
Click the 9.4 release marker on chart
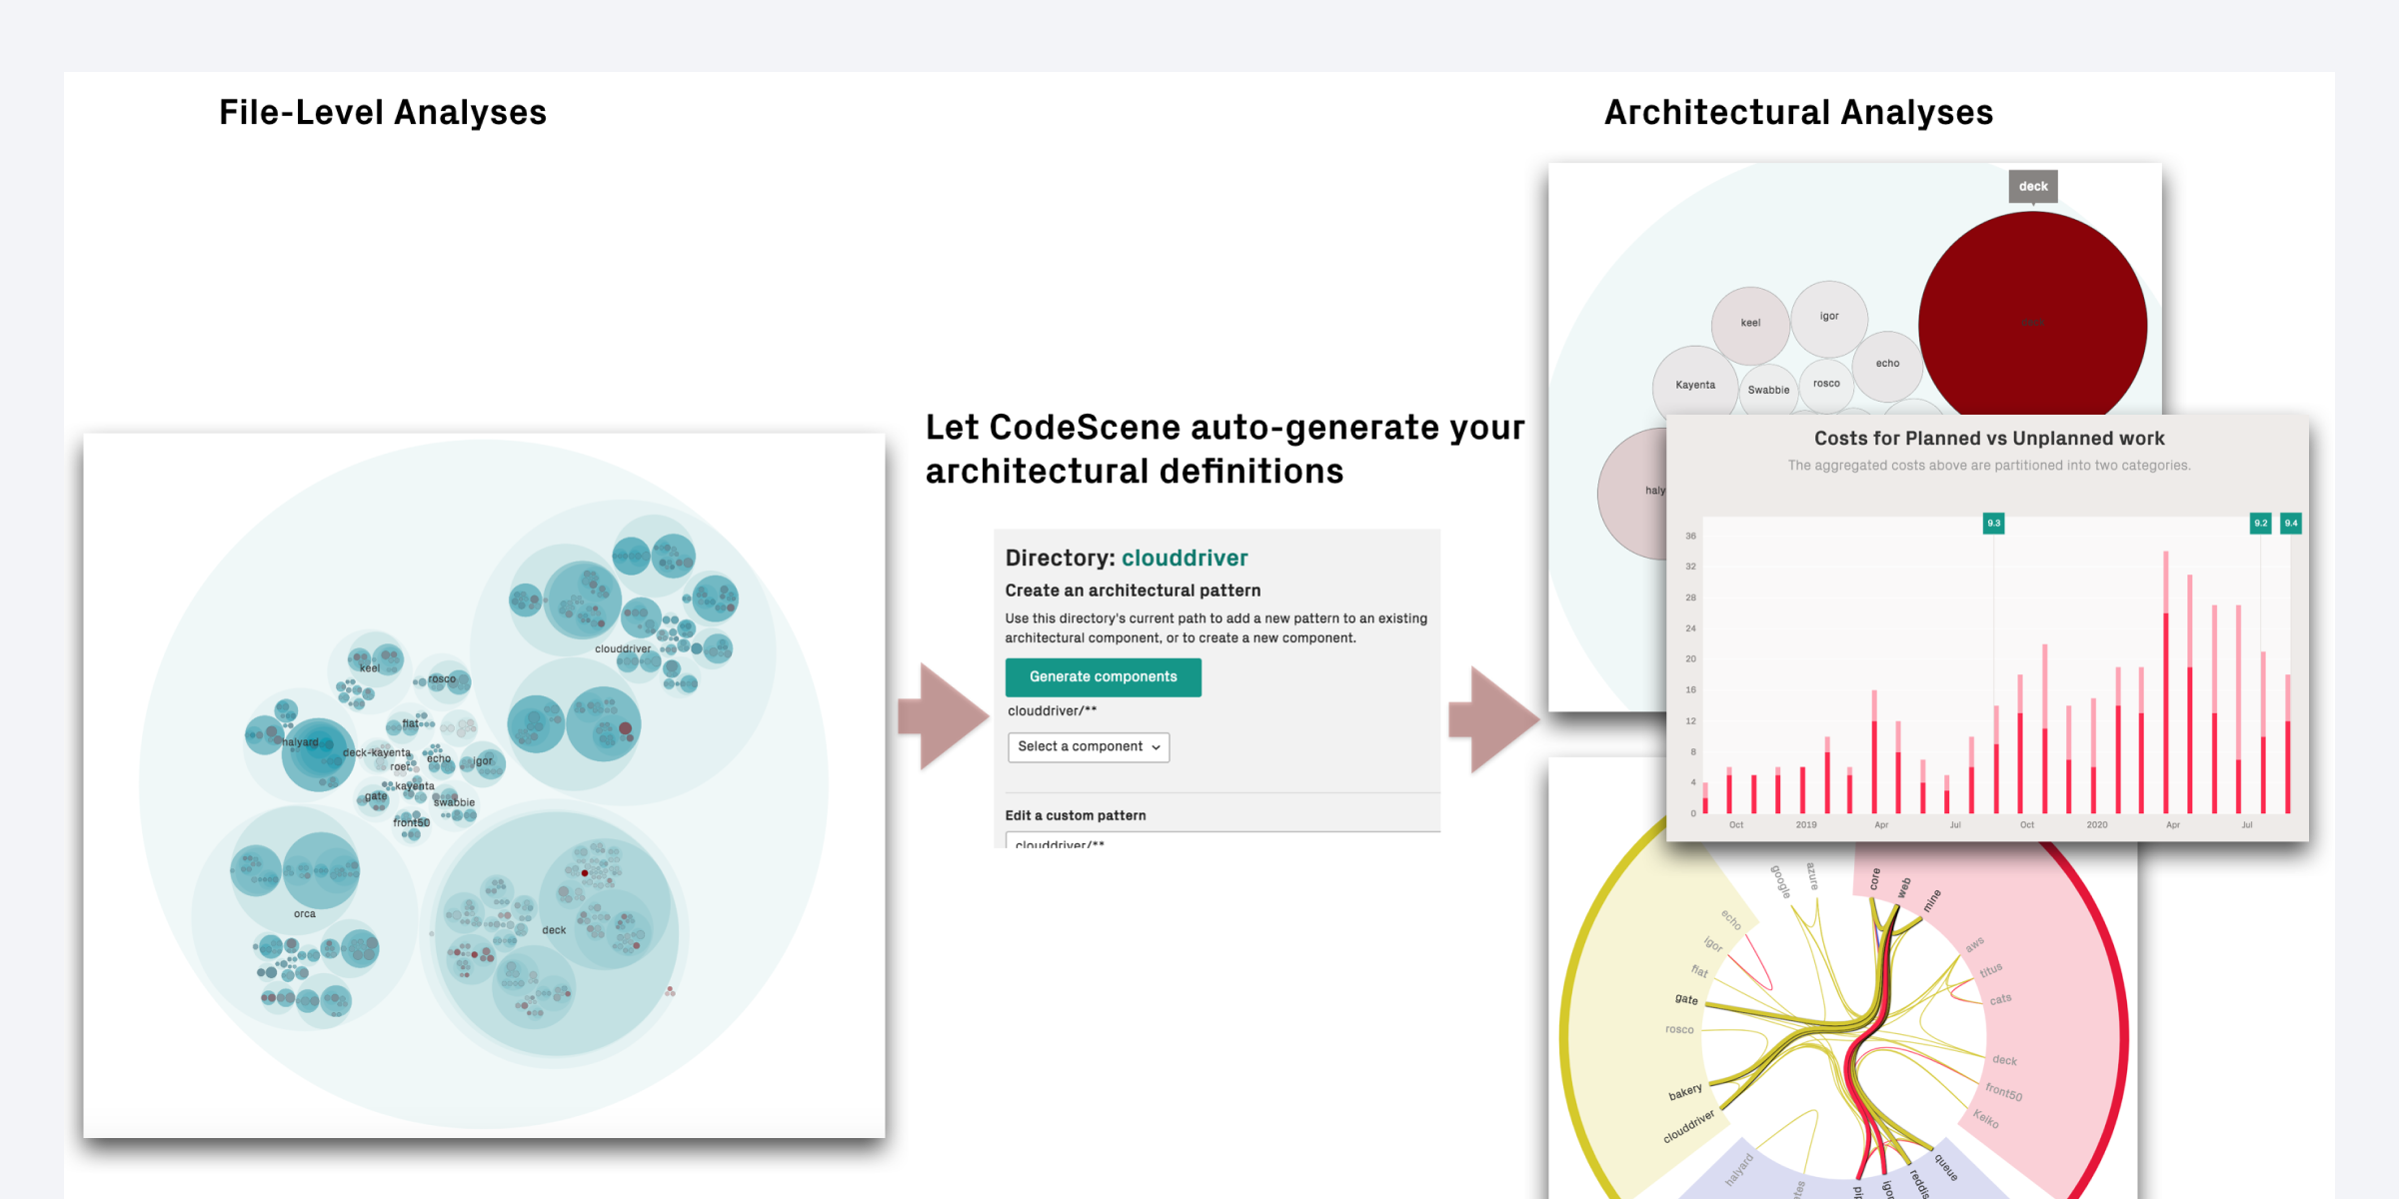[2291, 523]
